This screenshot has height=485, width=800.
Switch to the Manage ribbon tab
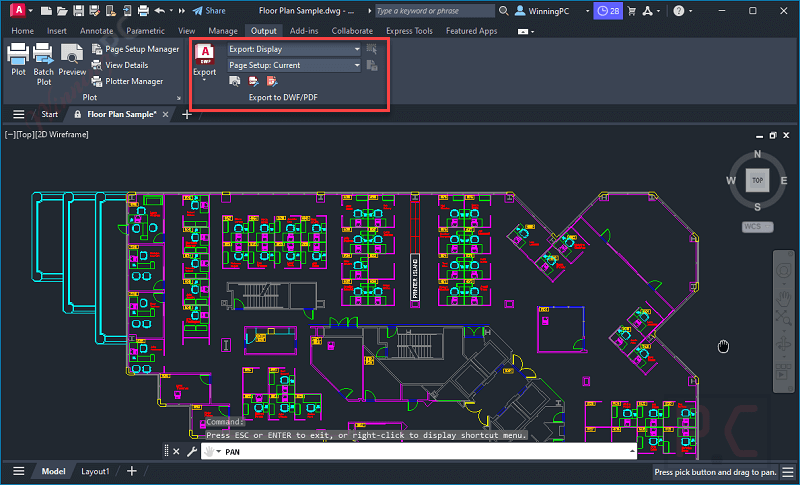coord(223,31)
